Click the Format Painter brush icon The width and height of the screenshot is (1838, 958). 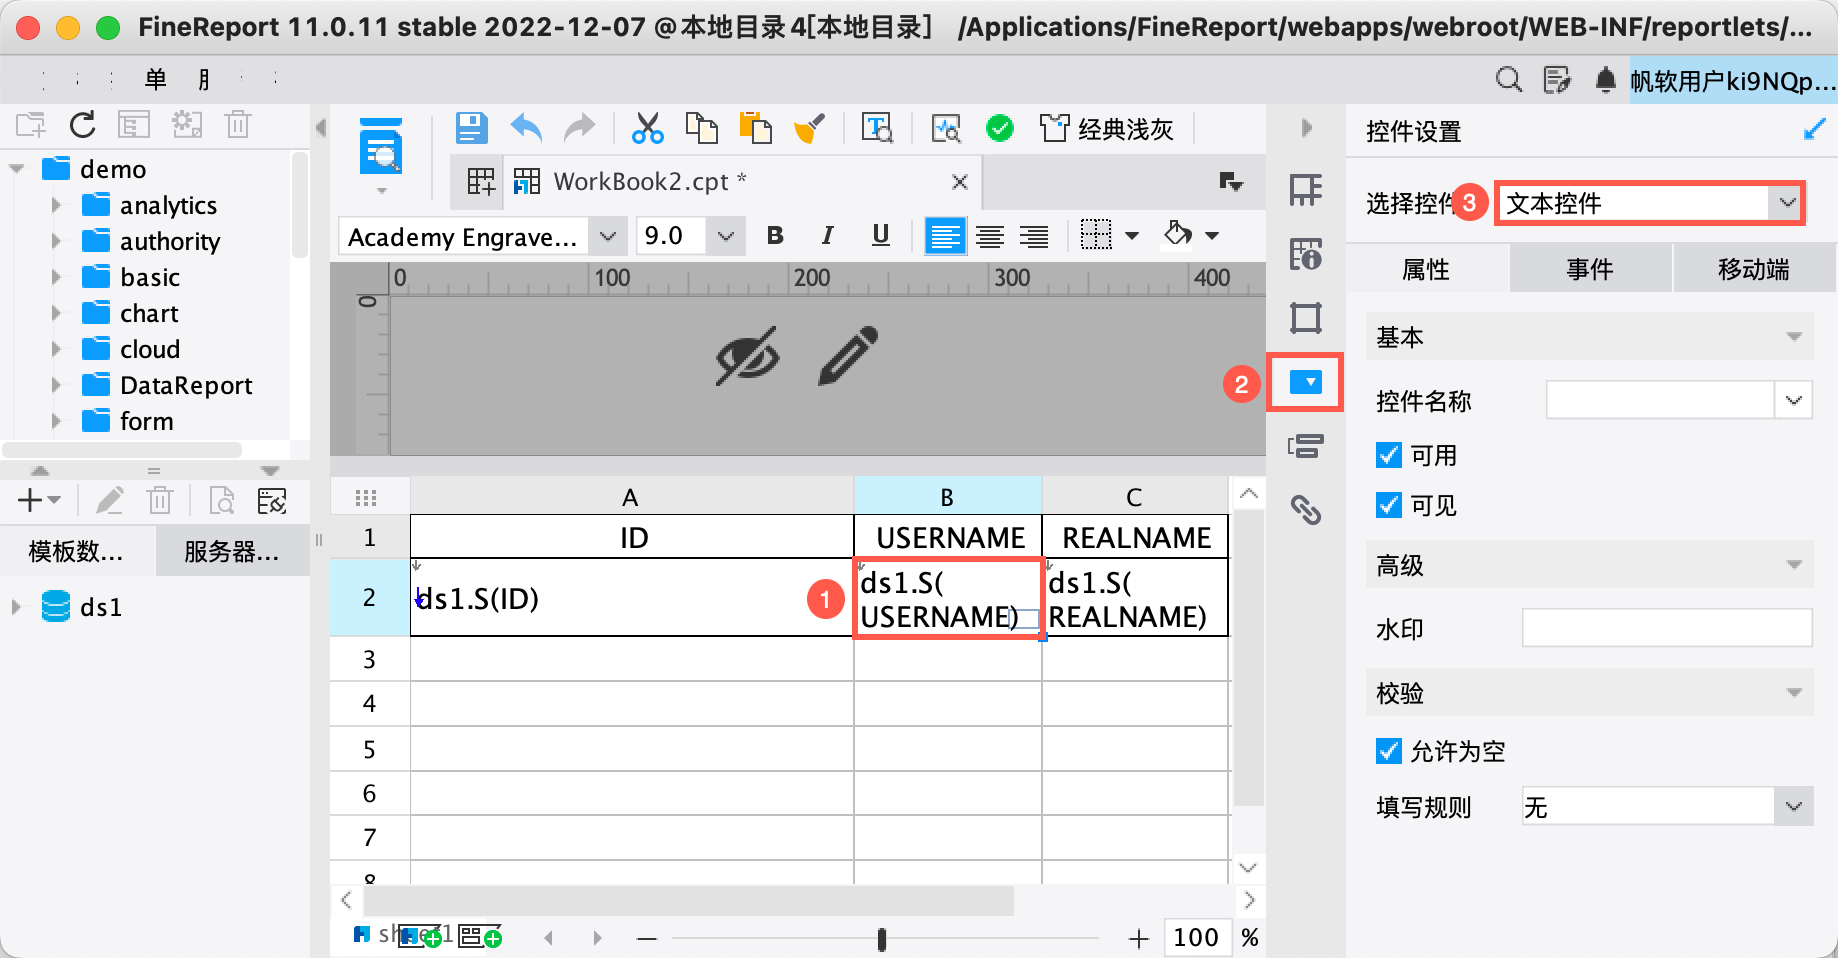(809, 128)
